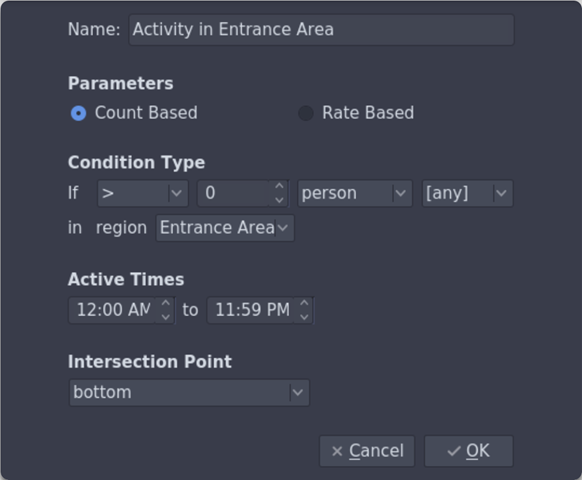Viewport: 582px width, 480px height.
Task: Click into the Name text field
Action: pos(321,30)
